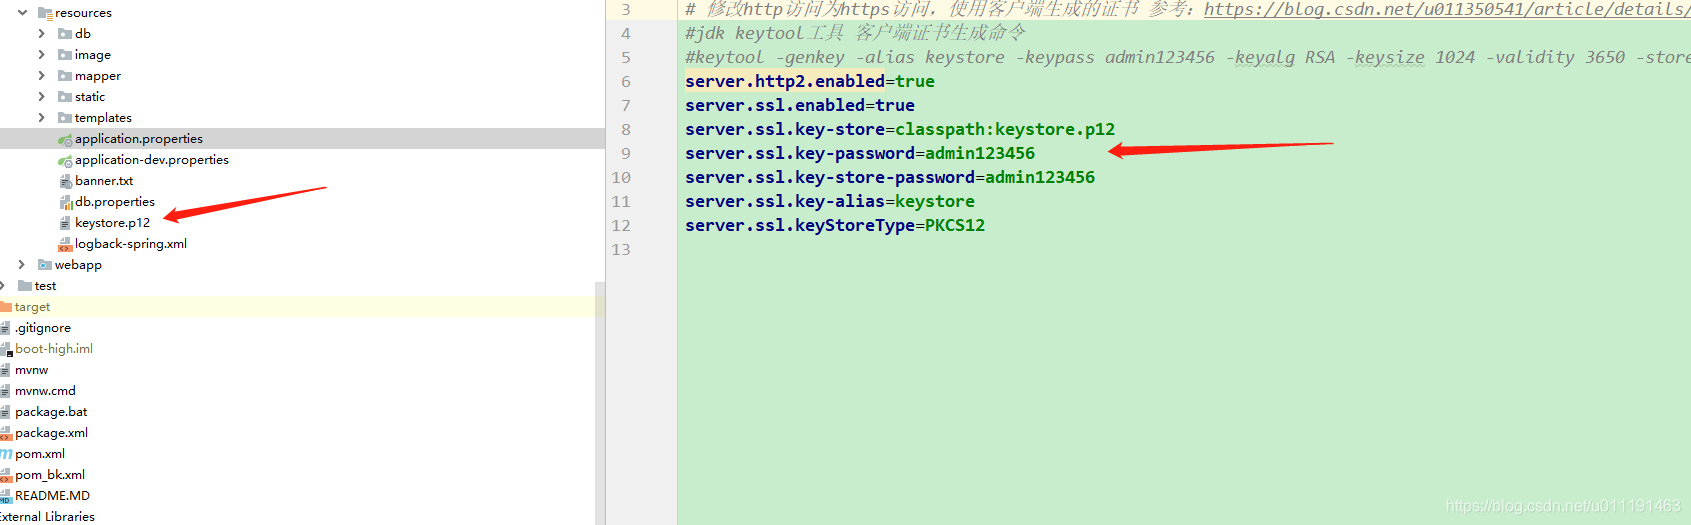Select package.xml in the tree
Screen dimensions: 1691x525
point(51,433)
